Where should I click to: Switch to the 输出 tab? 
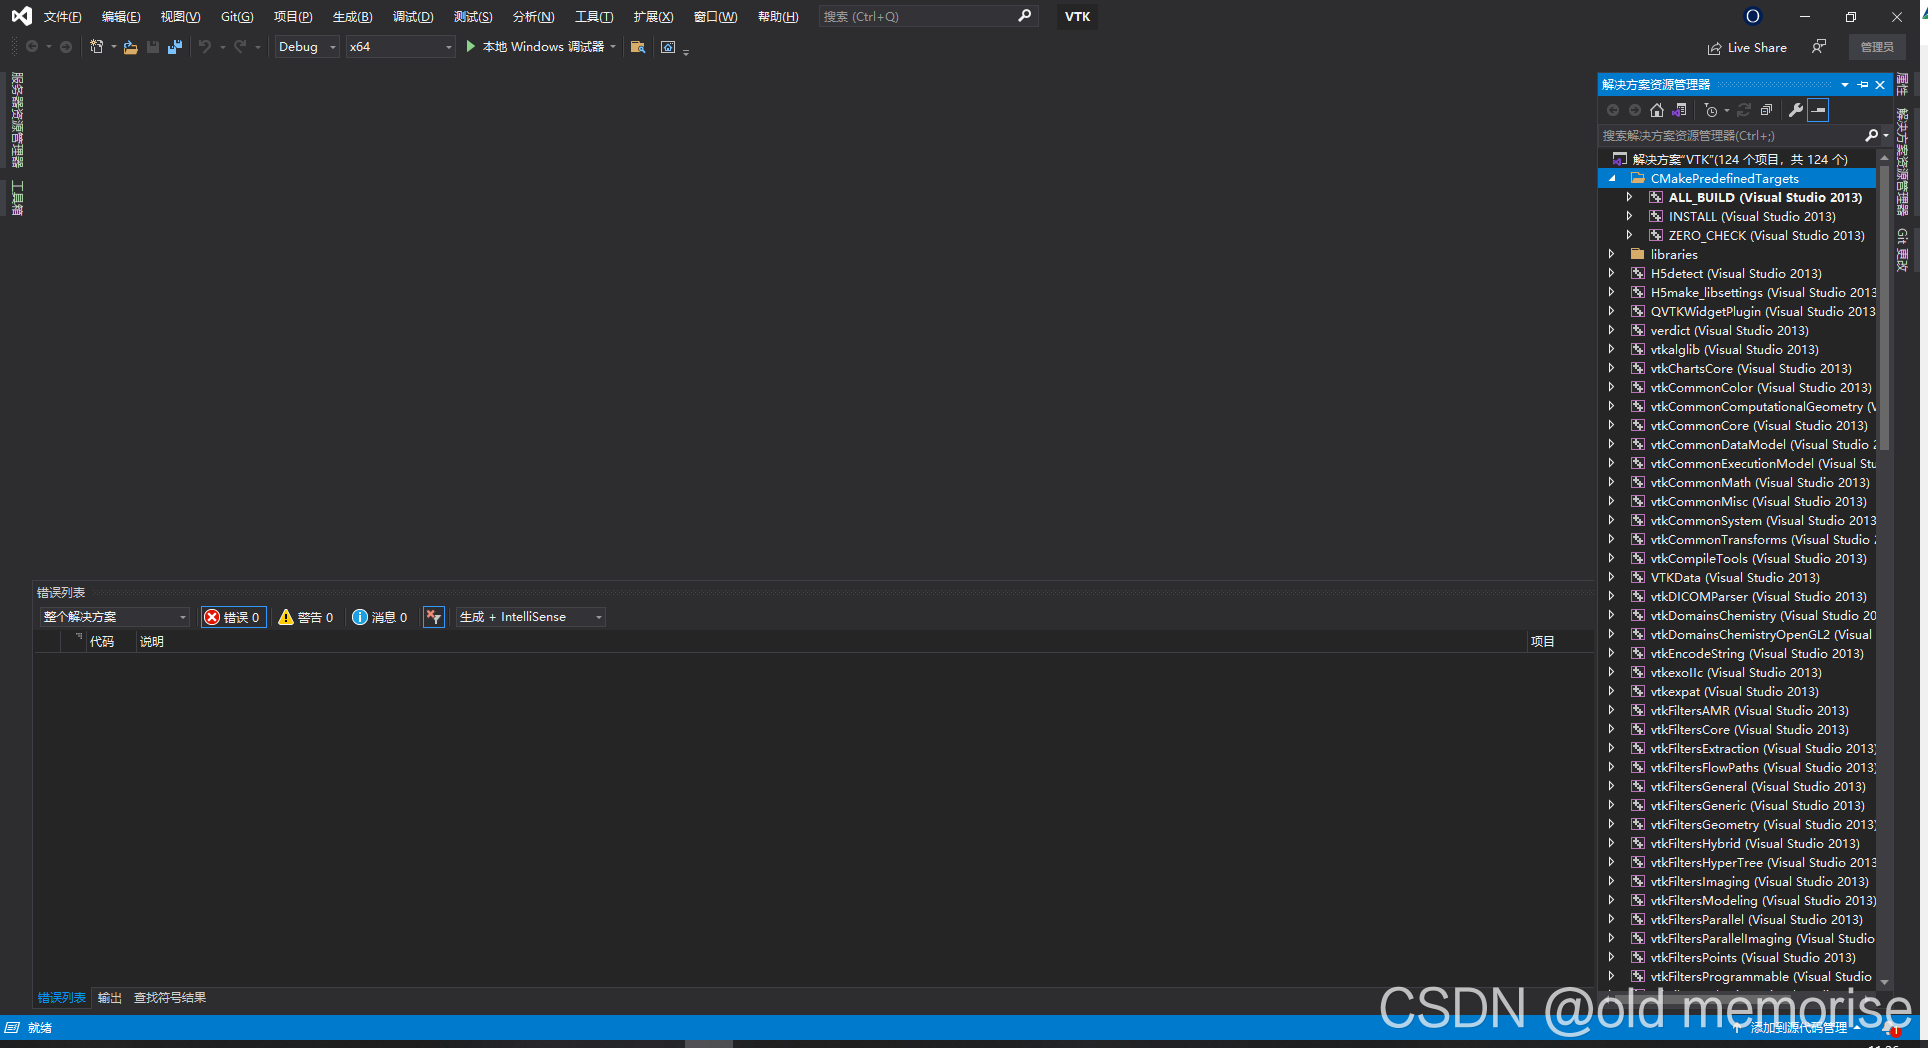click(x=109, y=997)
